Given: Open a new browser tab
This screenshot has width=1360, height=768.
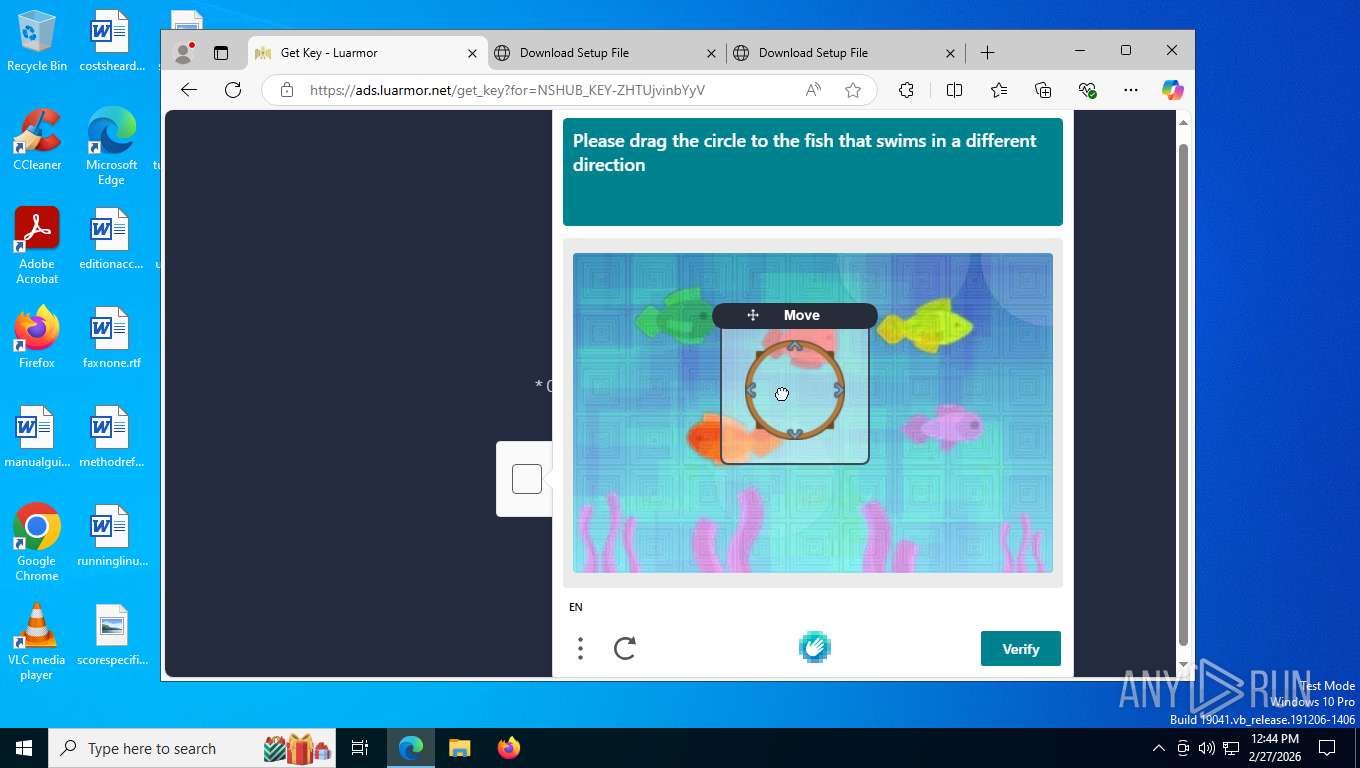Looking at the screenshot, I should 987,53.
